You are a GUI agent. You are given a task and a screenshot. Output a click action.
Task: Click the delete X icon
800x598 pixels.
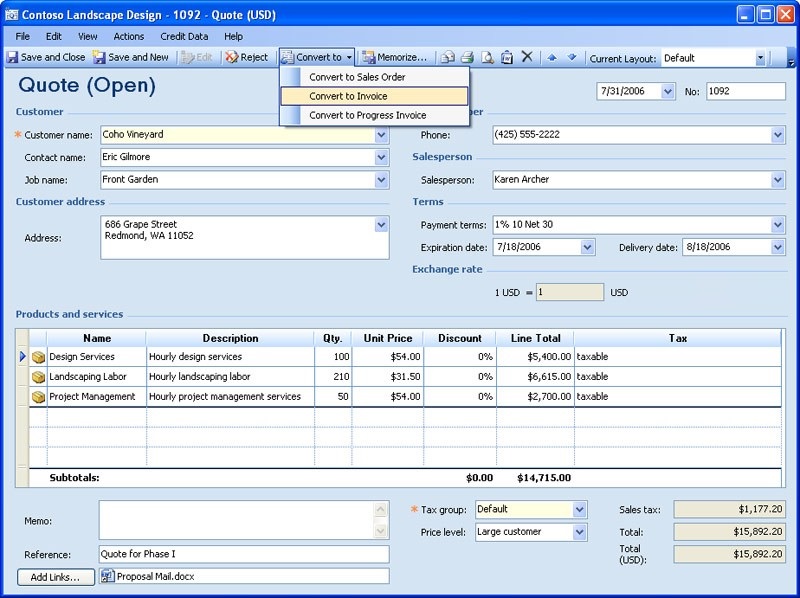pos(527,57)
